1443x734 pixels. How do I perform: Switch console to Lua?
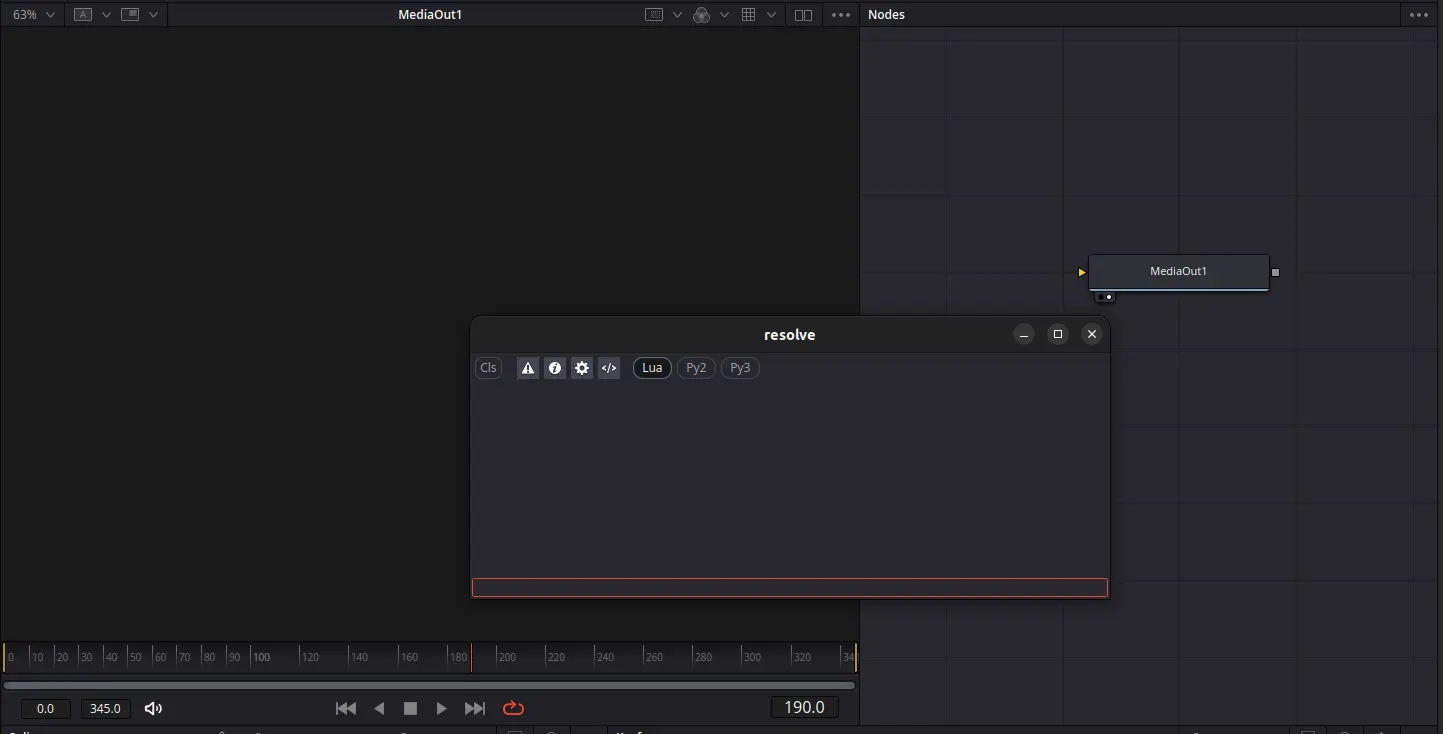tap(652, 368)
